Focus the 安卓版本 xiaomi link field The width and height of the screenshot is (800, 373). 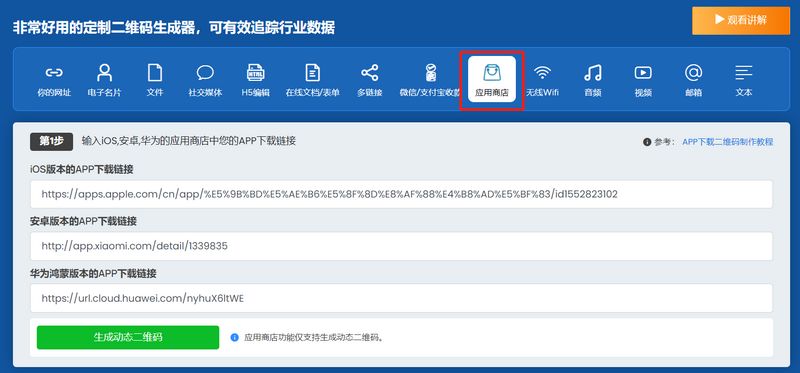401,246
